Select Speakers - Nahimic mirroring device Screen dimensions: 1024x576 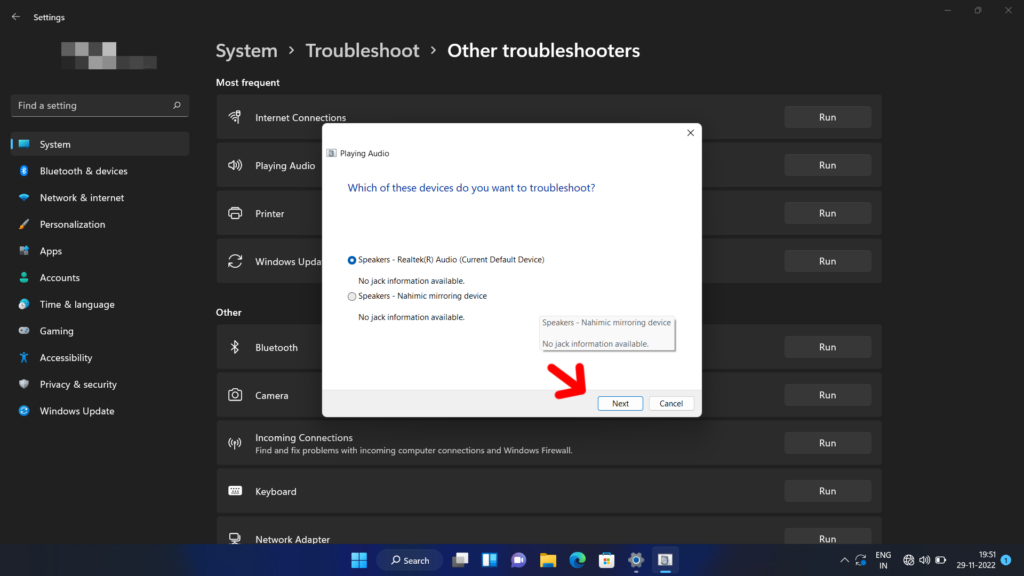(x=352, y=295)
